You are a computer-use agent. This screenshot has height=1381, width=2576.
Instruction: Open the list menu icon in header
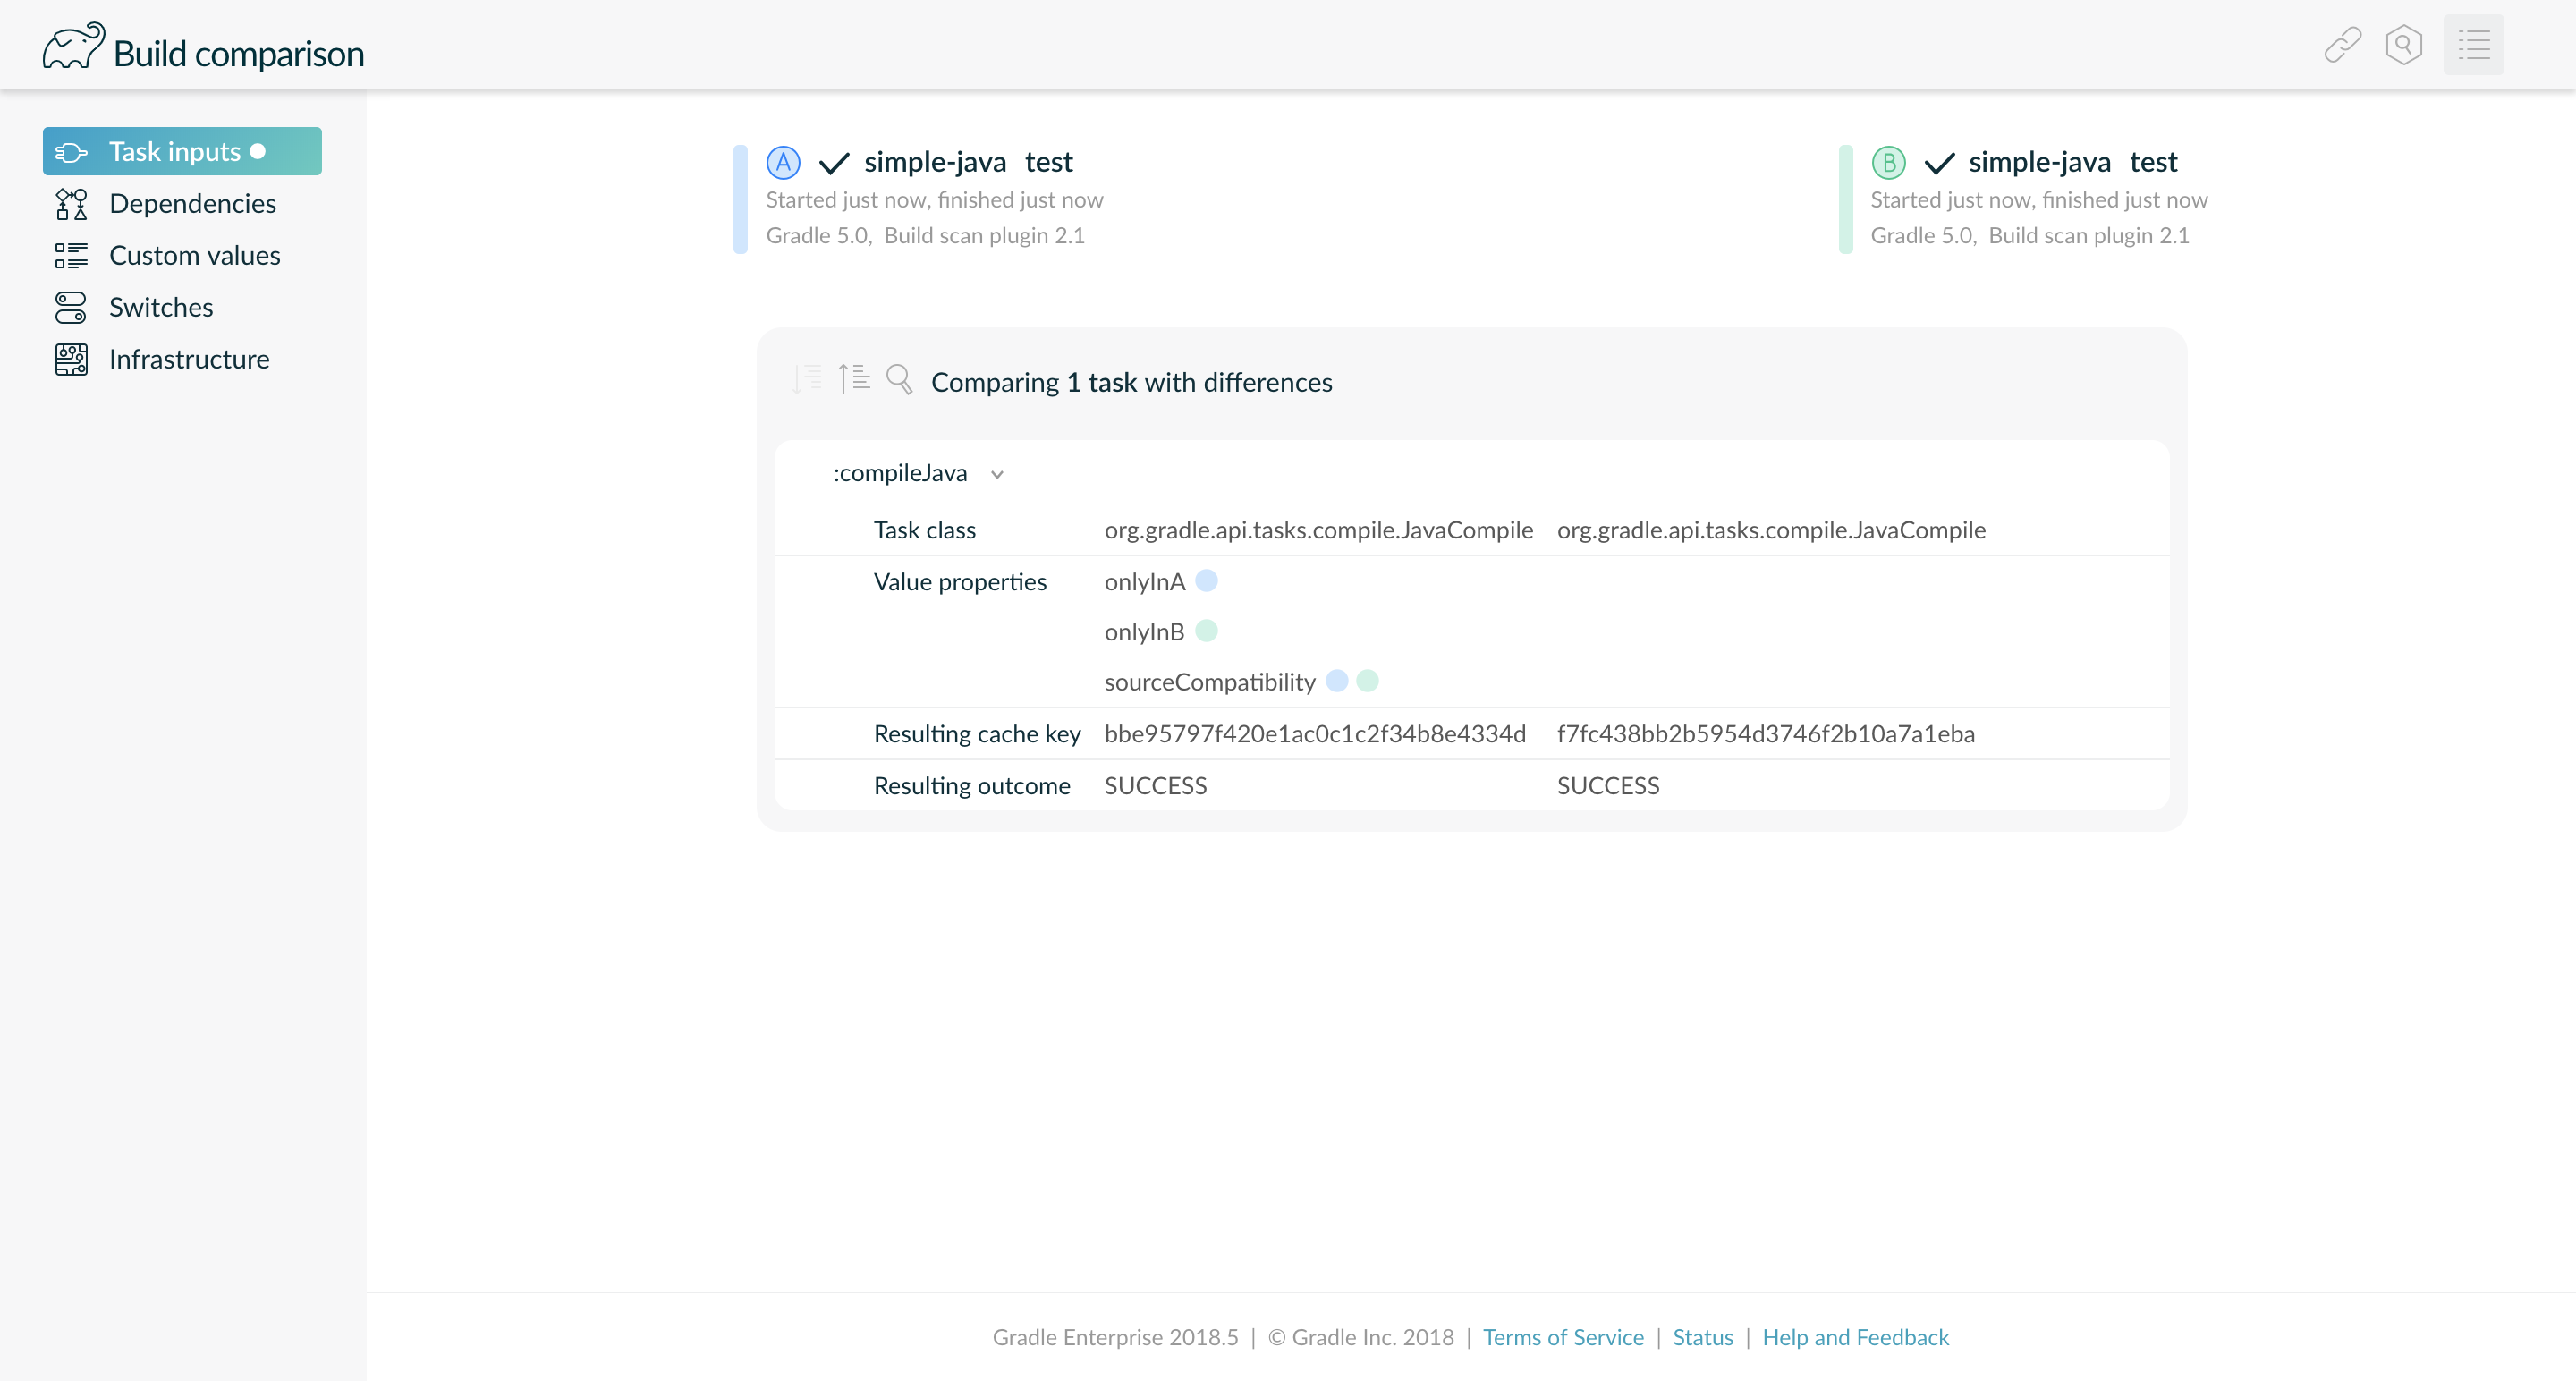coord(2473,45)
